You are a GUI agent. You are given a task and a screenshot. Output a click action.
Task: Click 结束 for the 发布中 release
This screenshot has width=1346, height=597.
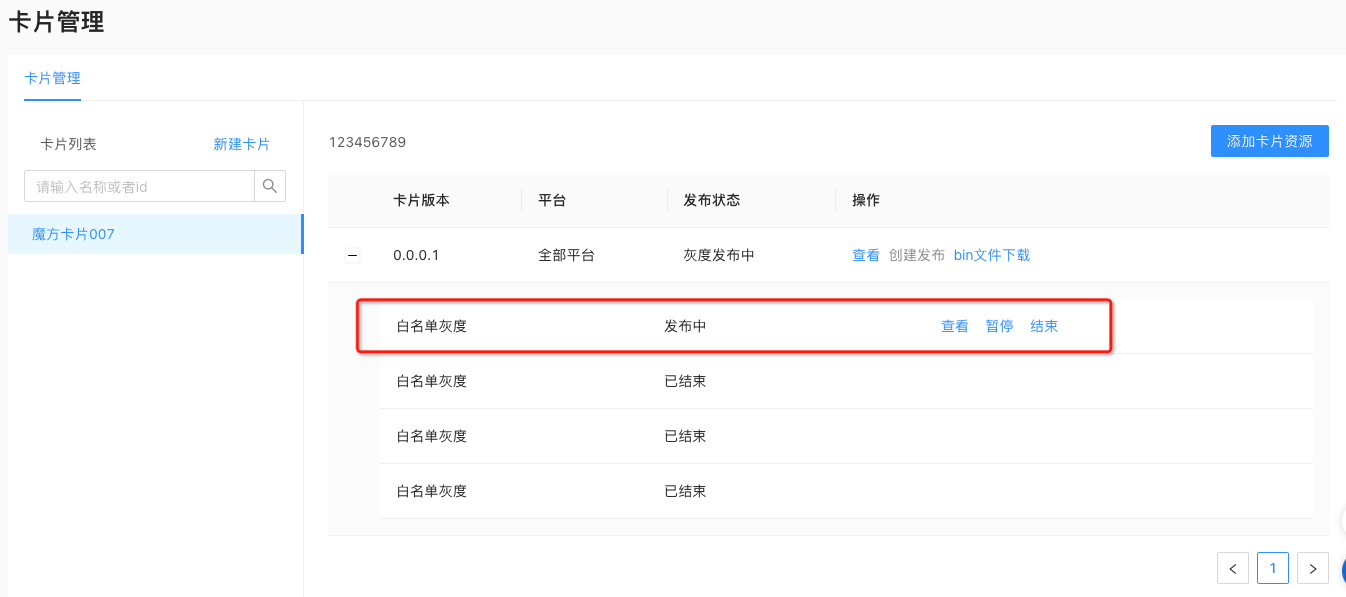[x=1045, y=326]
